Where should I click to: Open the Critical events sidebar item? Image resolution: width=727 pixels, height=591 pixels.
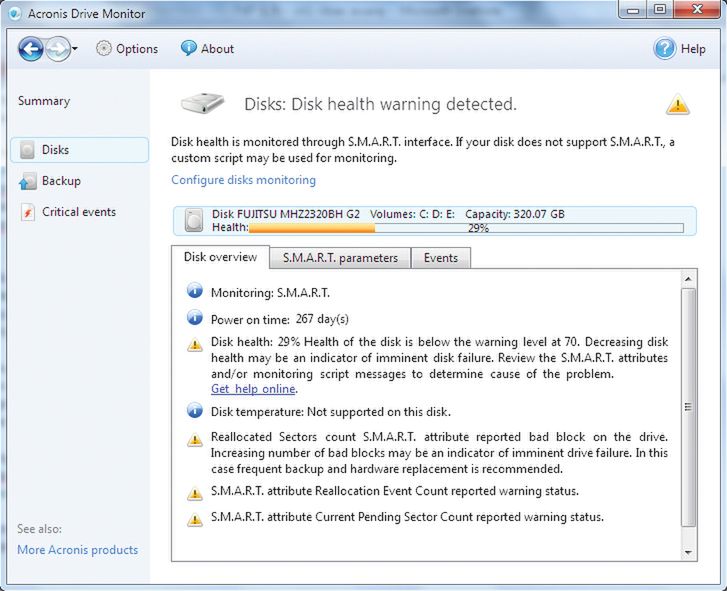click(x=79, y=212)
